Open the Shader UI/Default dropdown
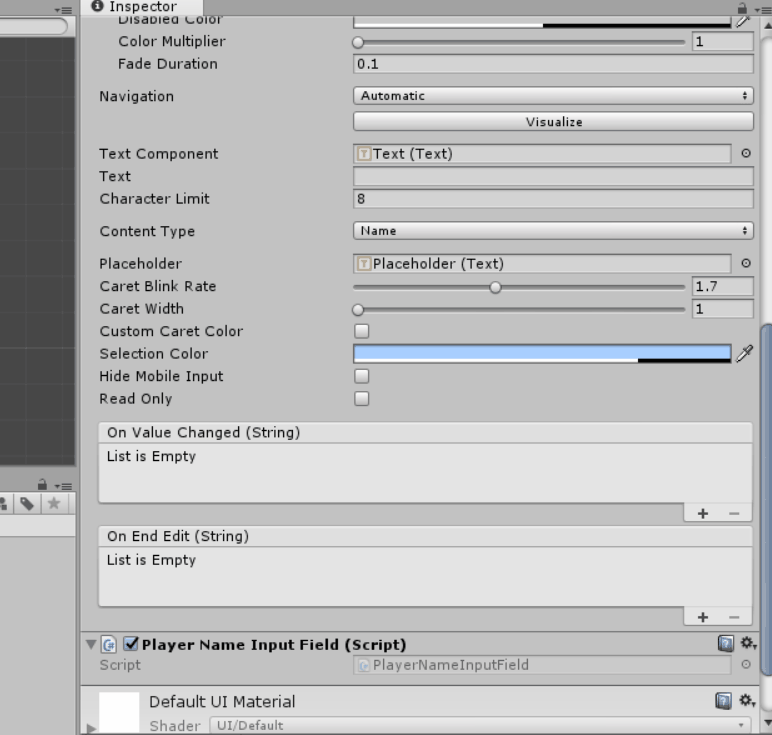 (x=478, y=725)
